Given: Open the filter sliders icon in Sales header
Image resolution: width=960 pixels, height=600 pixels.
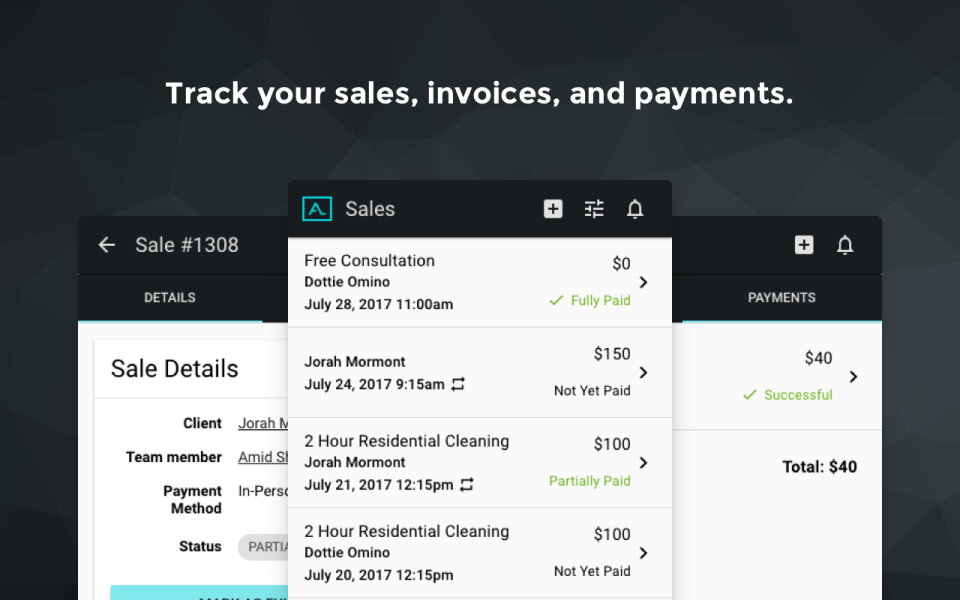Looking at the screenshot, I should tap(594, 209).
